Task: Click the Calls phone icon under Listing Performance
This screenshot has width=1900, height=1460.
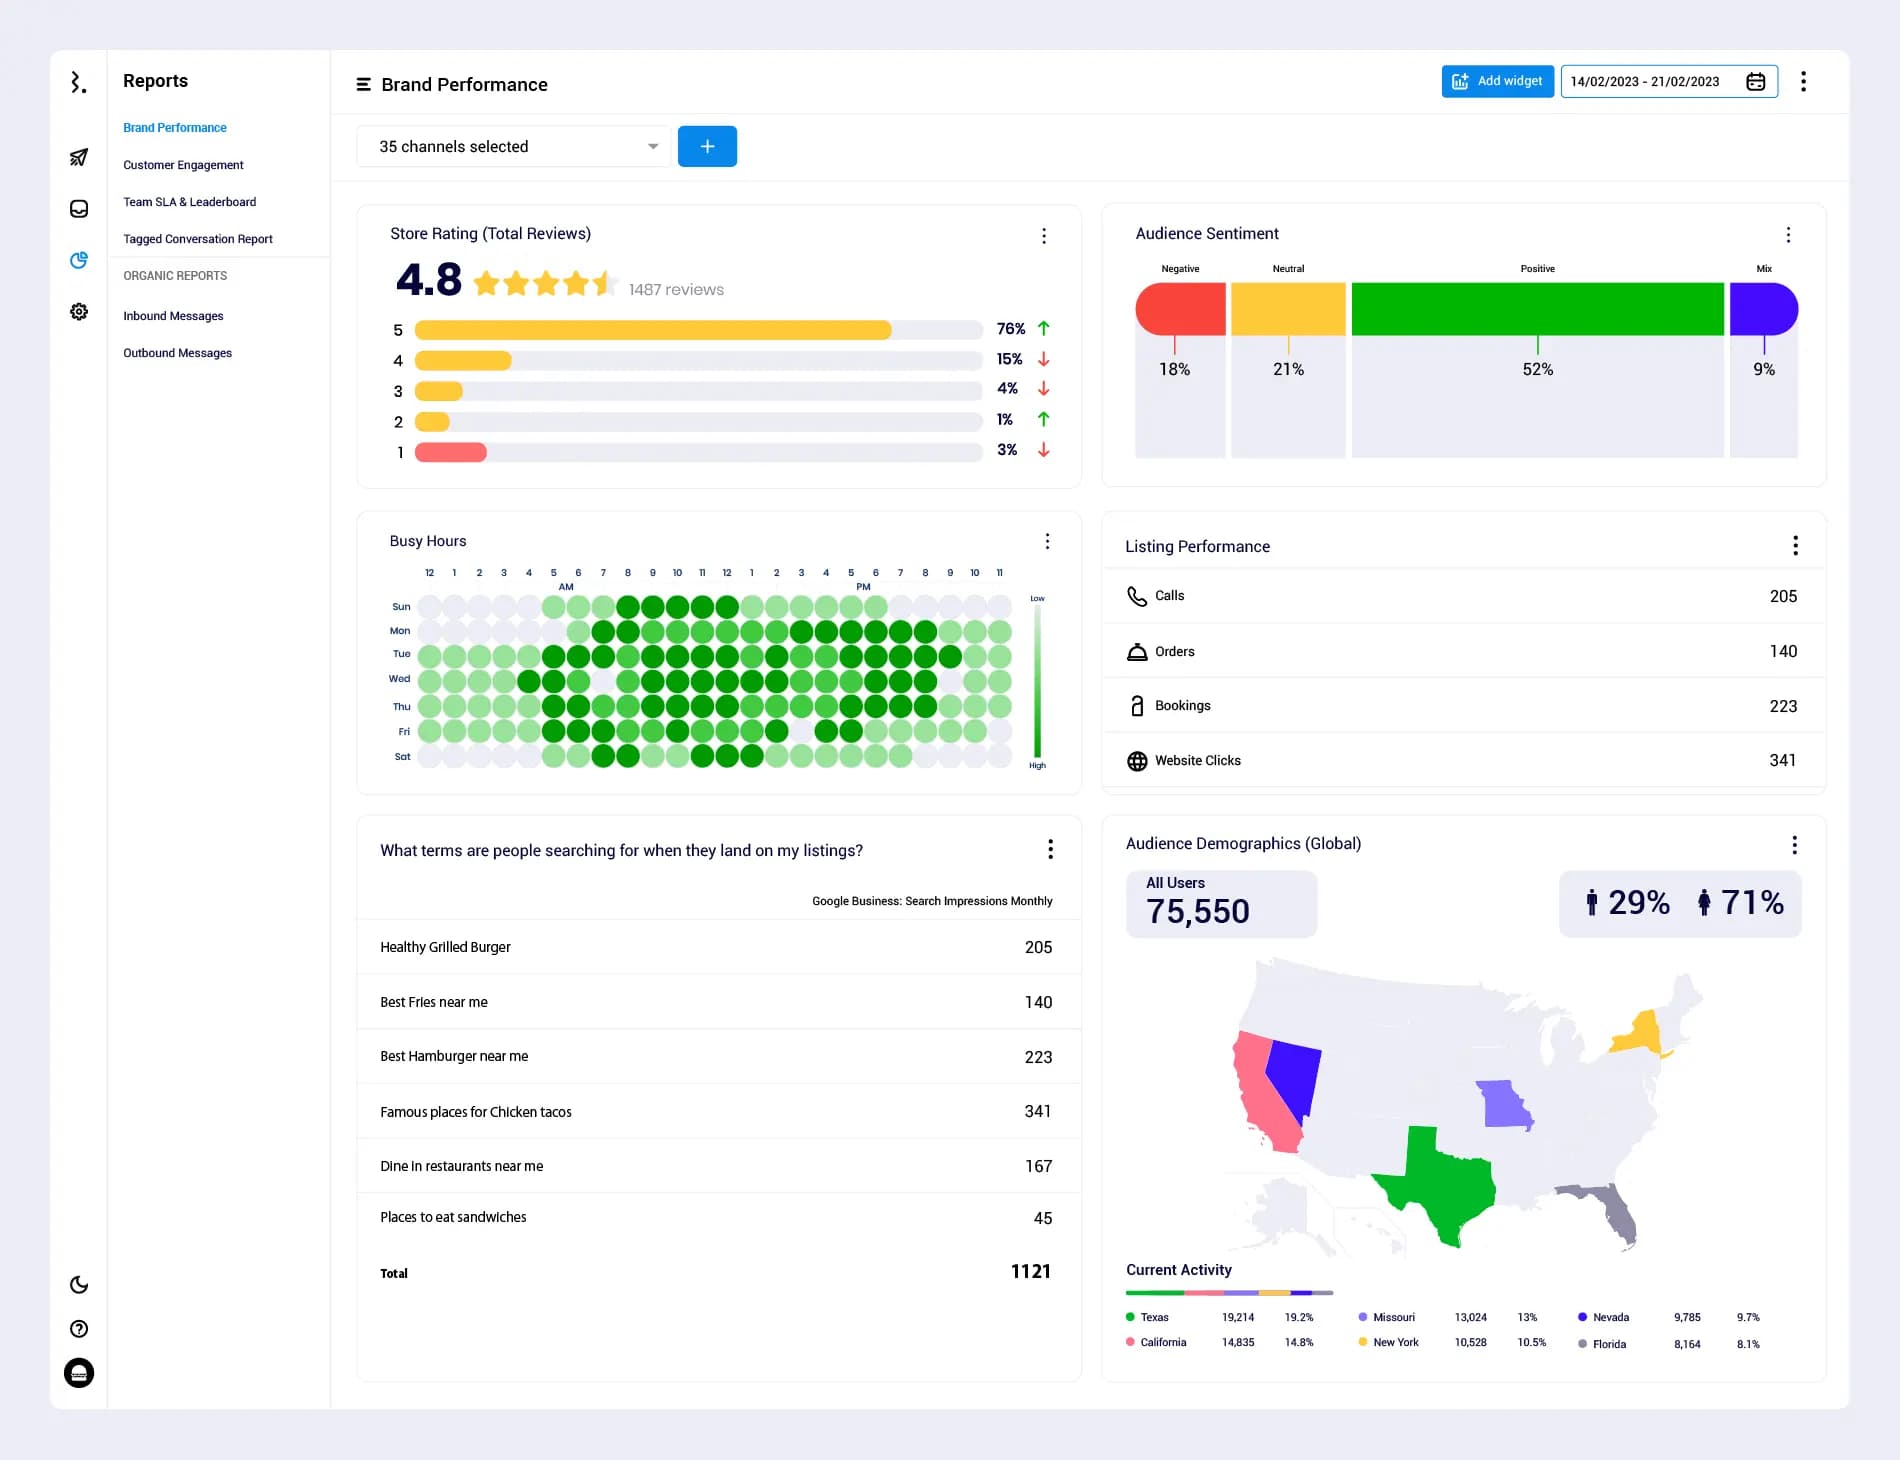Action: (1137, 595)
